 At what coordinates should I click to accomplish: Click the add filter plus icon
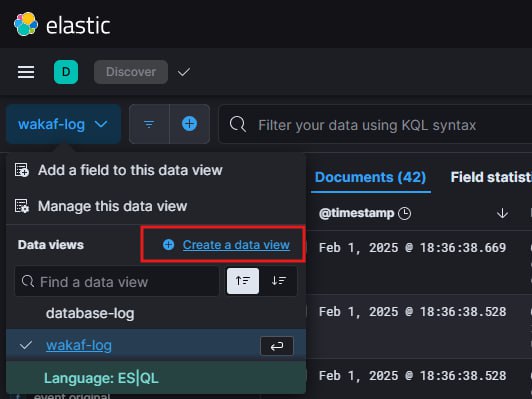point(189,124)
